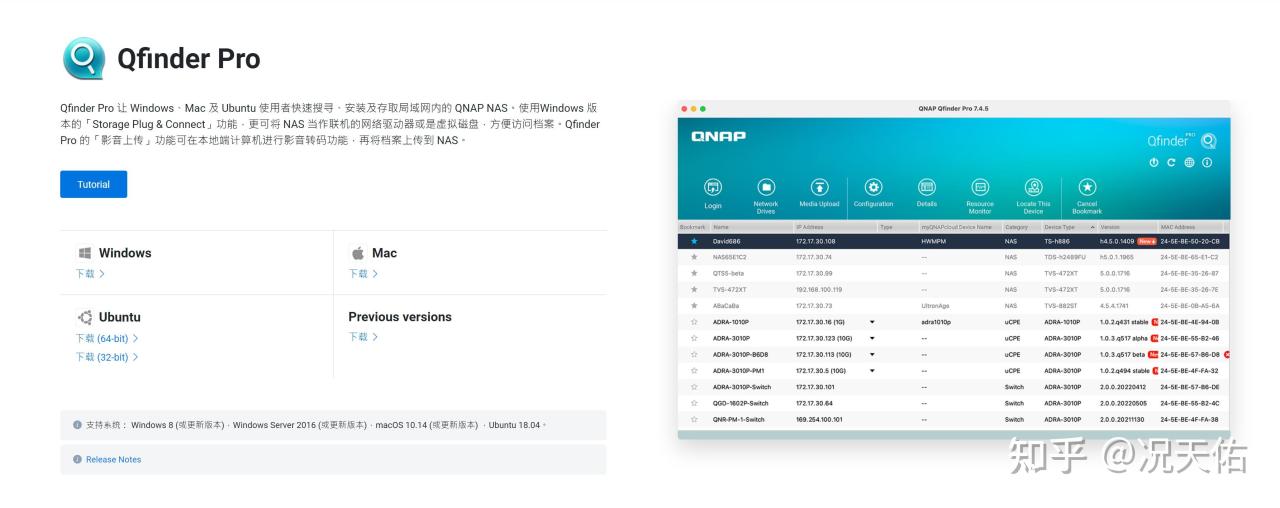This screenshot has height=508, width=1280.
Task: Click the Ubuntu logo icon
Action: point(85,317)
